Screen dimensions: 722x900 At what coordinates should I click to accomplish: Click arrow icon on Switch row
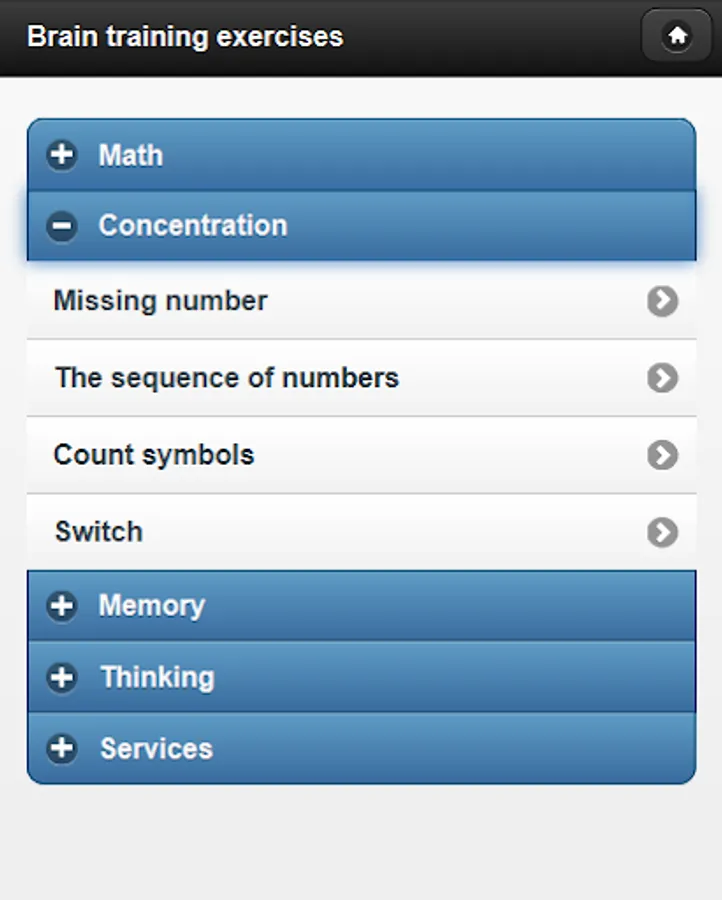click(x=662, y=532)
